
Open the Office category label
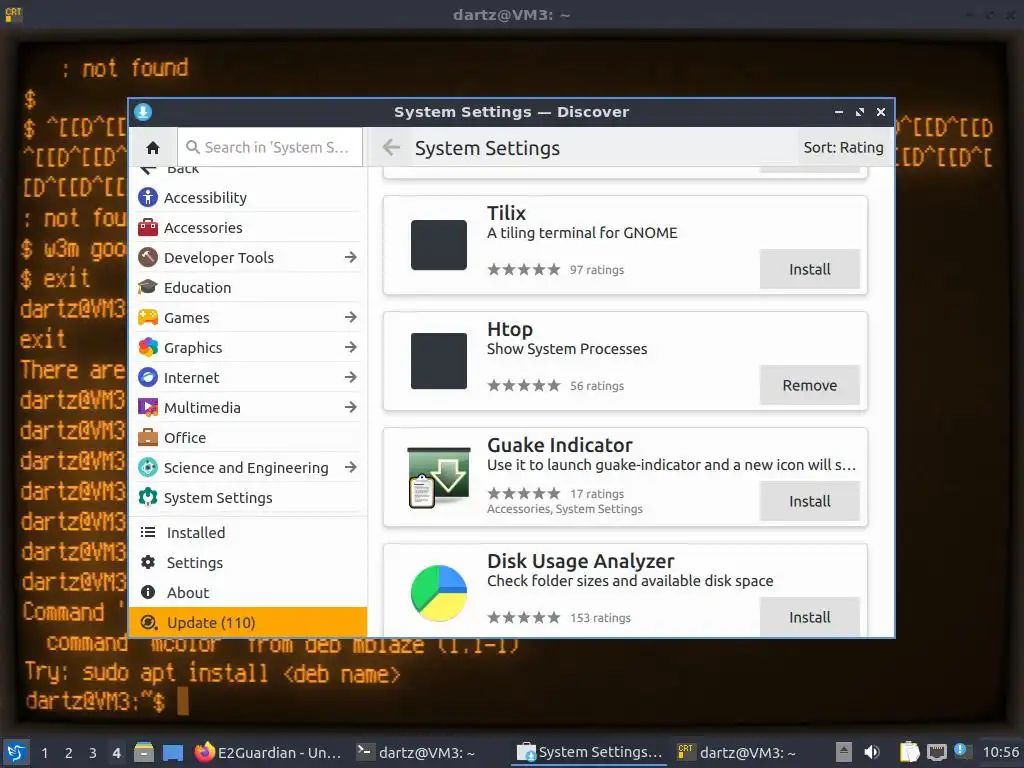tap(185, 438)
